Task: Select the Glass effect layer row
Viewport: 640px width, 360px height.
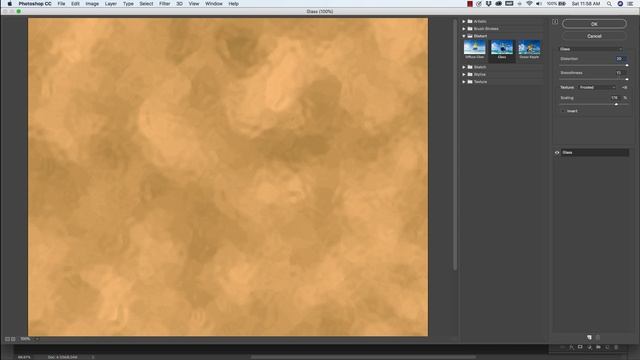Action: click(x=595, y=153)
